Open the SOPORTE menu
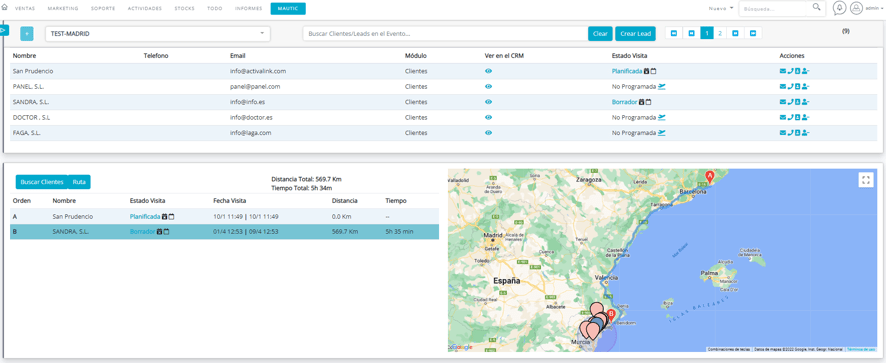 point(103,9)
